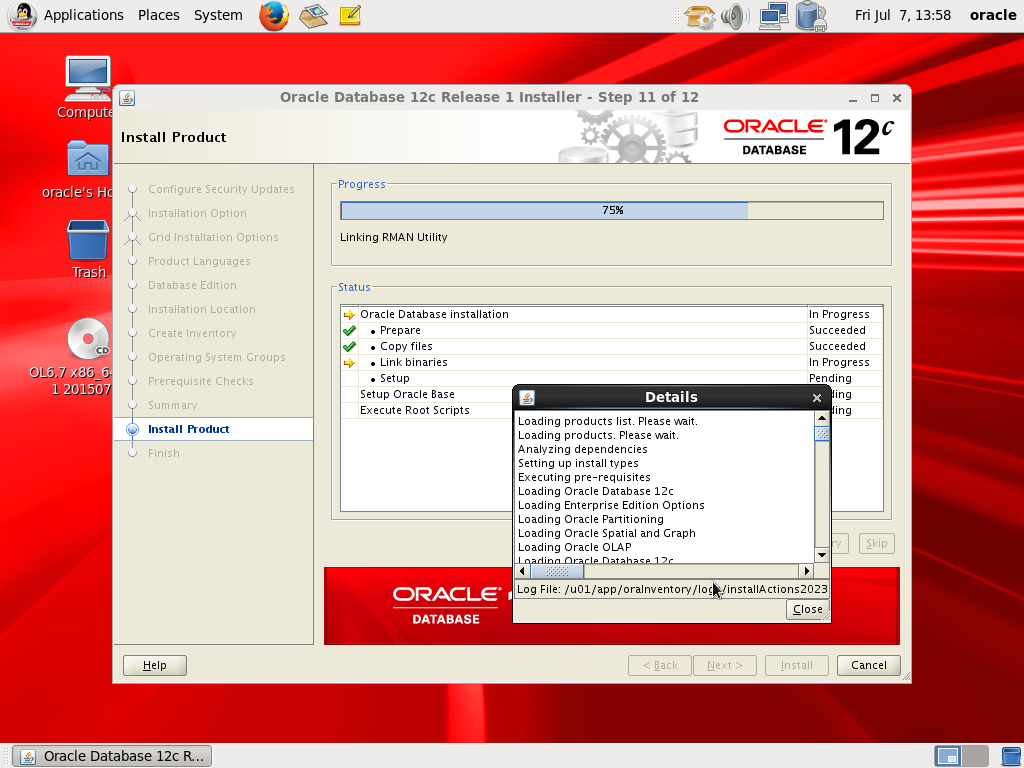Image resolution: width=1024 pixels, height=768 pixels.
Task: Select the Installation Option step
Action: (x=197, y=214)
